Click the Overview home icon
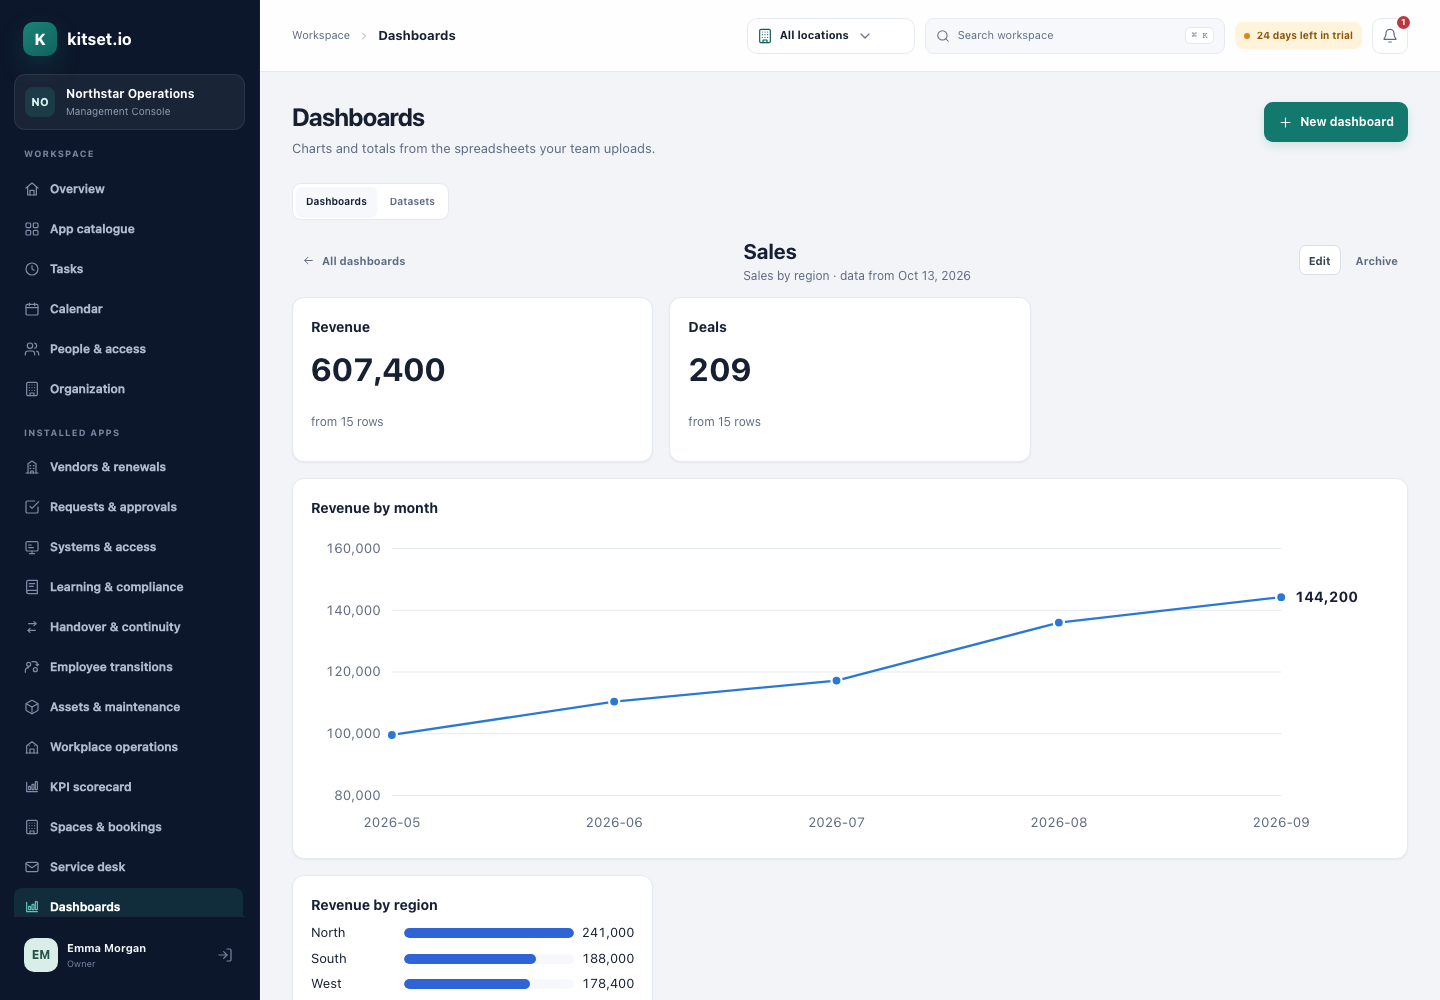Viewport: 1440px width, 1000px height. [32, 189]
